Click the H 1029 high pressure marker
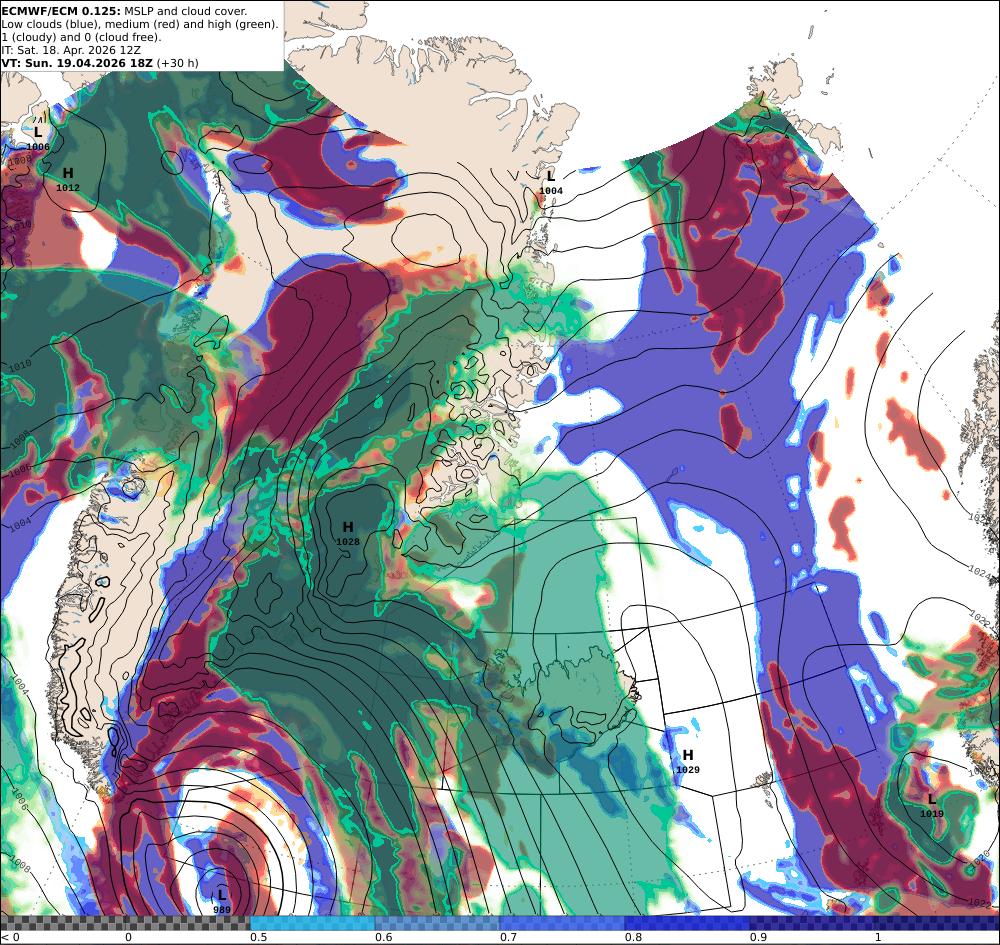This screenshot has height=945, width=1000. tap(688, 761)
